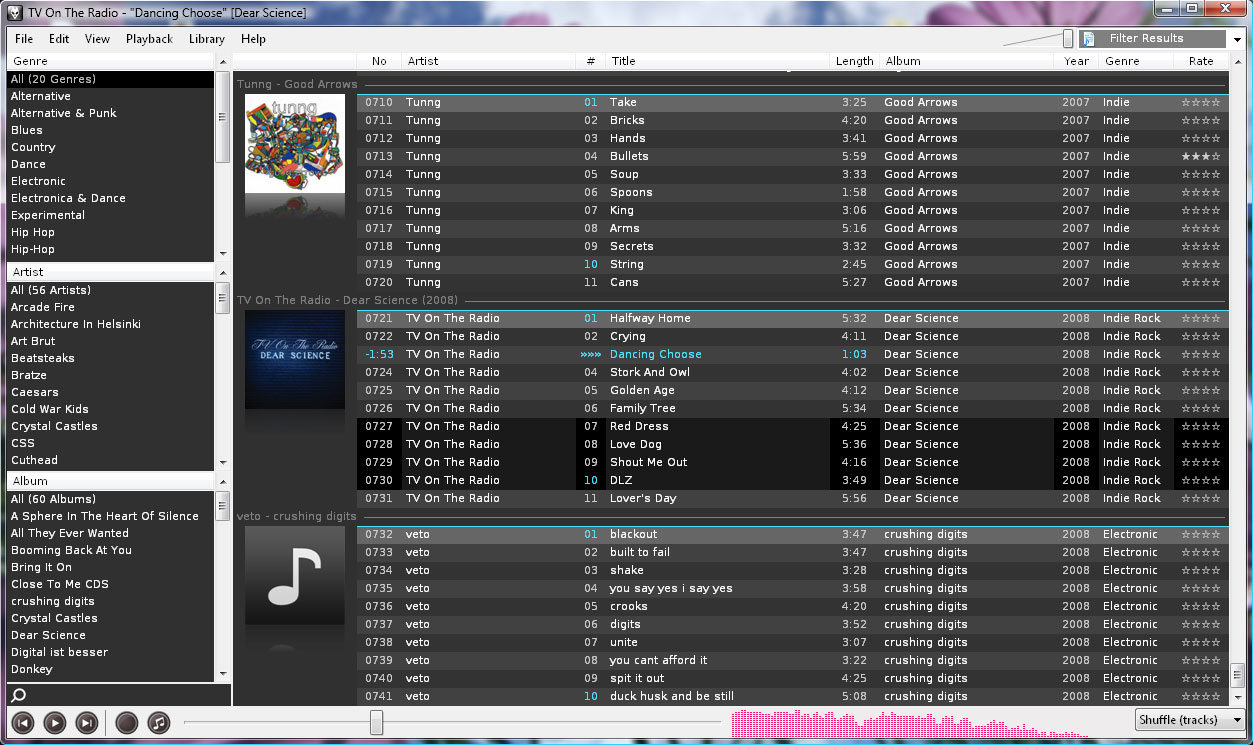1253x745 pixels.
Task: Select the track duck husk and be still
Action: (792, 696)
